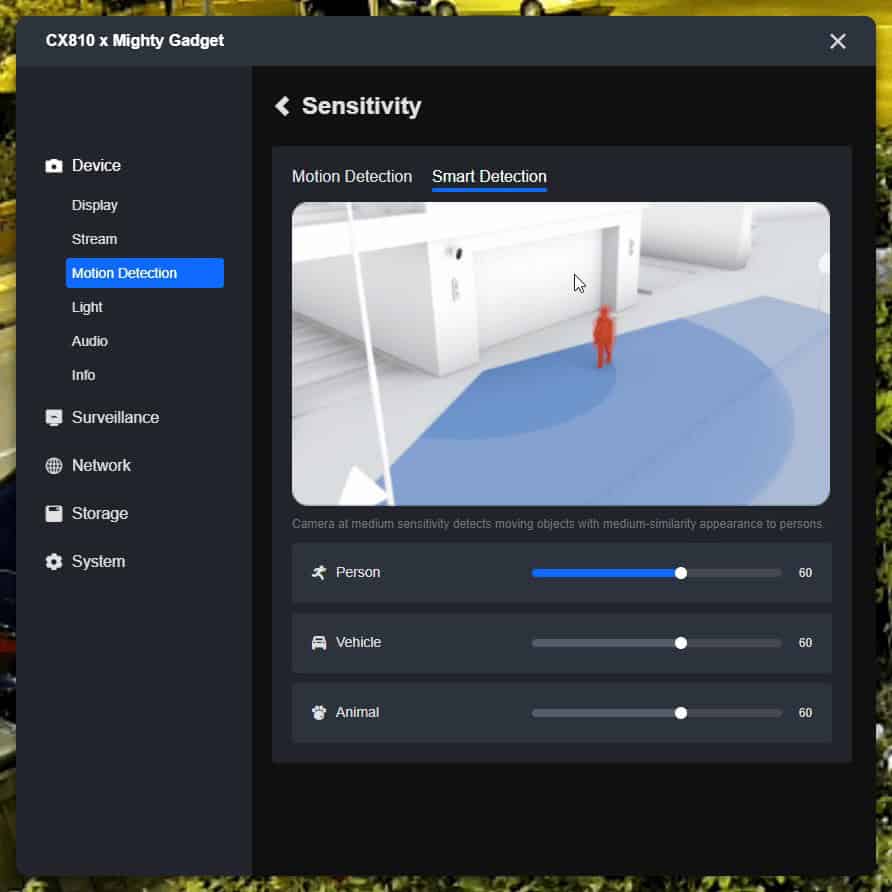
Task: Click the System gear icon
Action: point(54,562)
